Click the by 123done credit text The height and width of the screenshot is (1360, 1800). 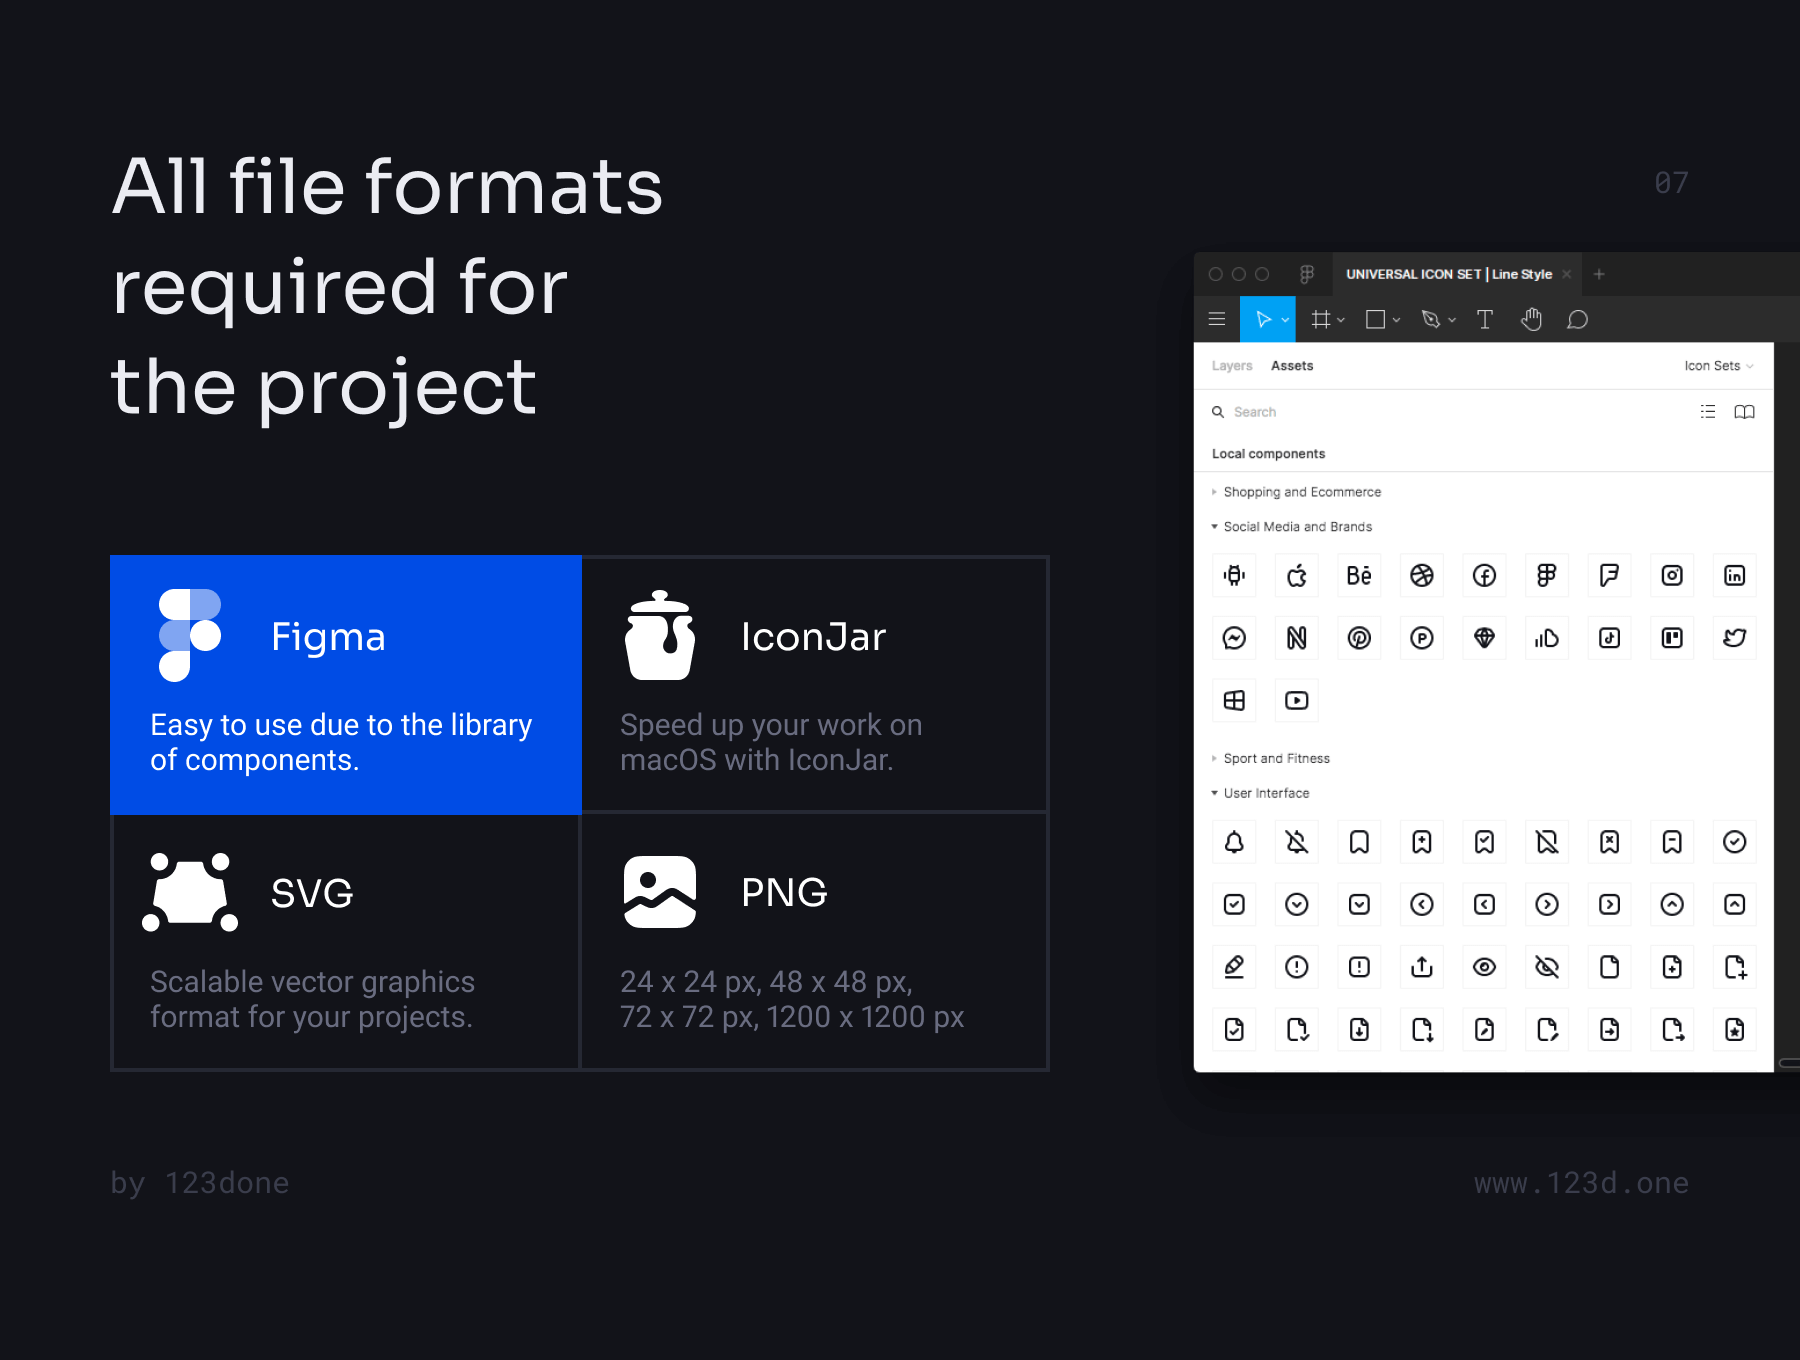[200, 1183]
